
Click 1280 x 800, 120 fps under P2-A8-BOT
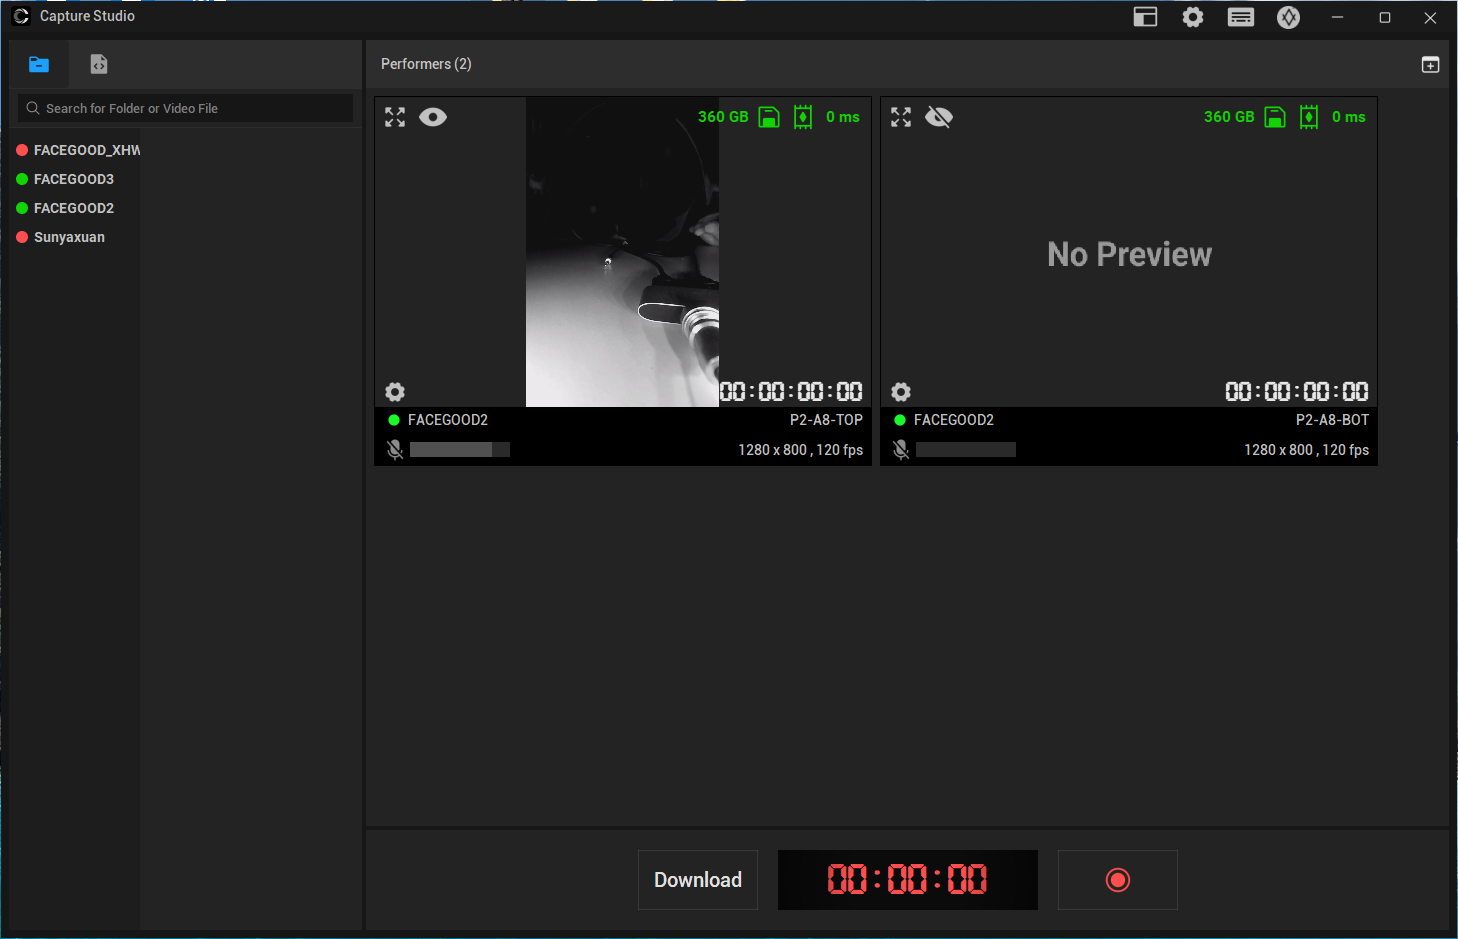click(1306, 450)
